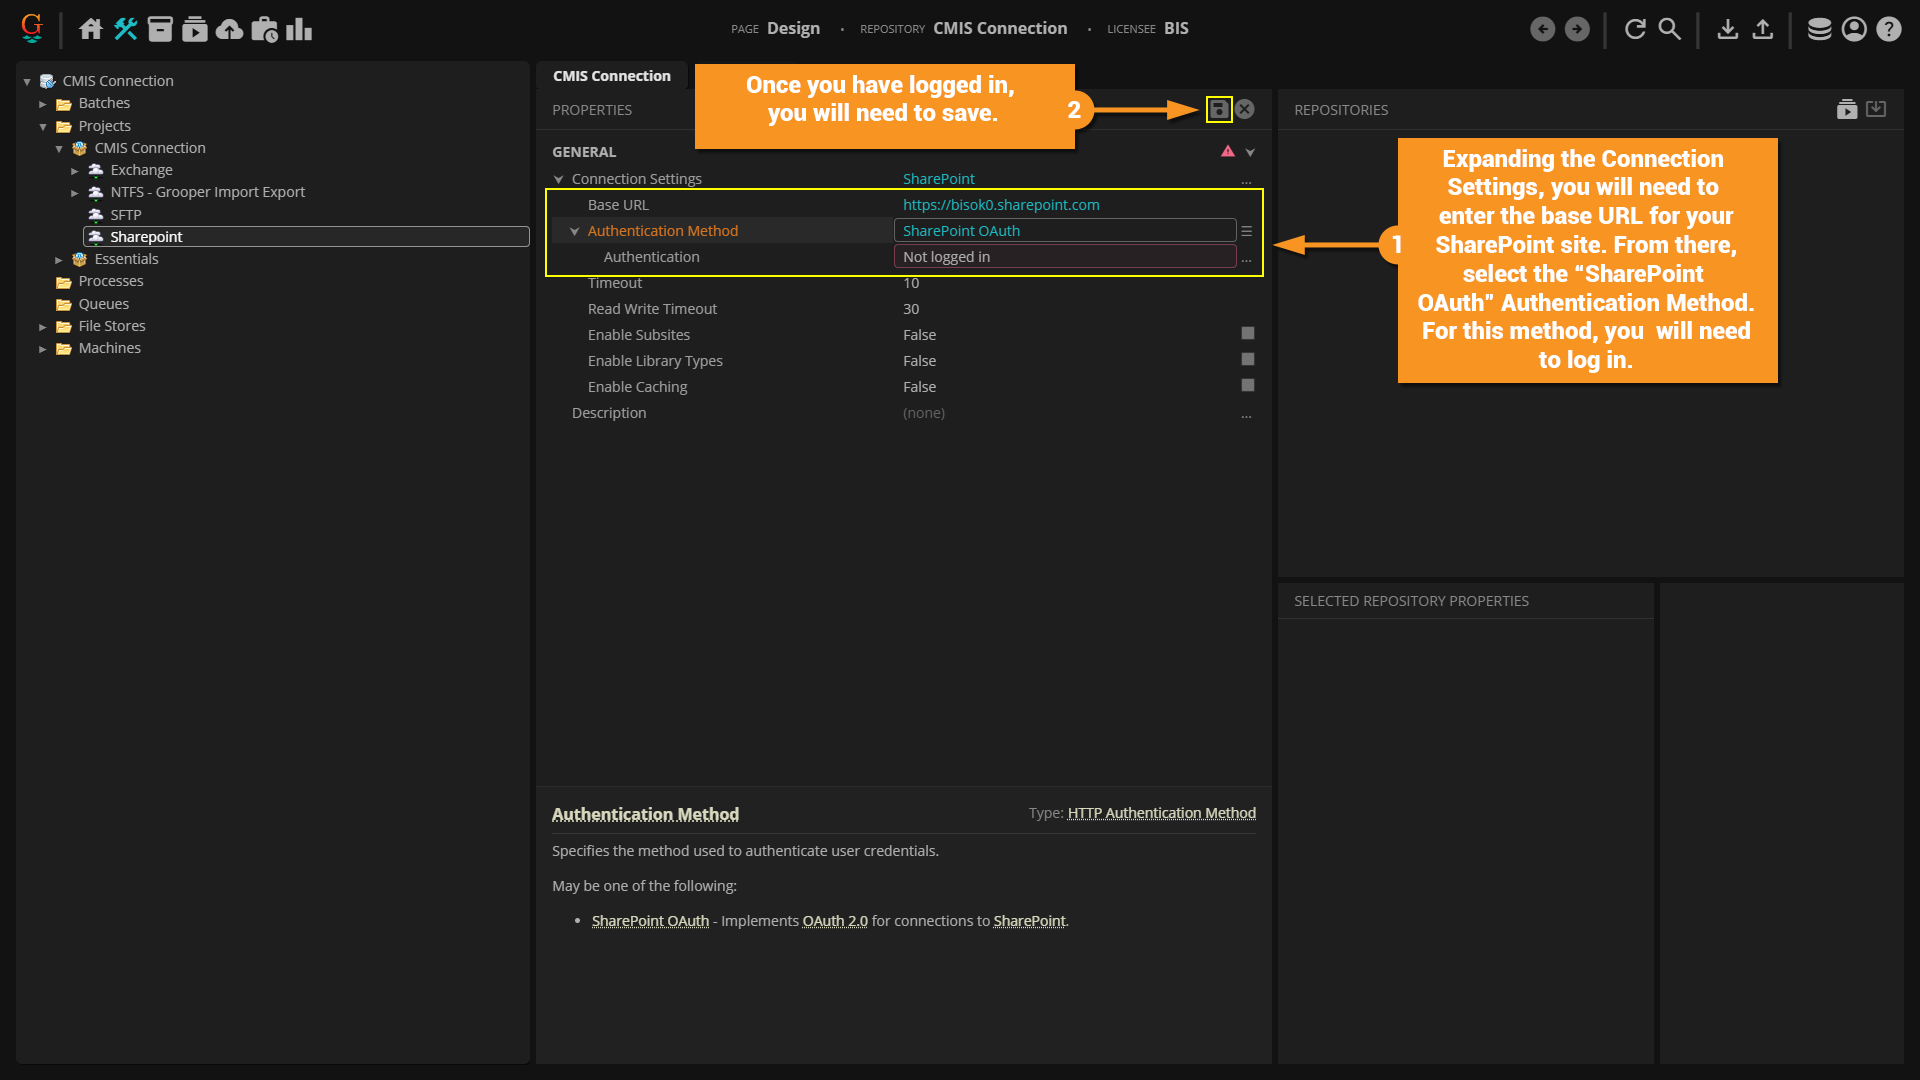This screenshot has width=1920, height=1080.
Task: Open the bar chart stats icon
Action: coord(299,29)
